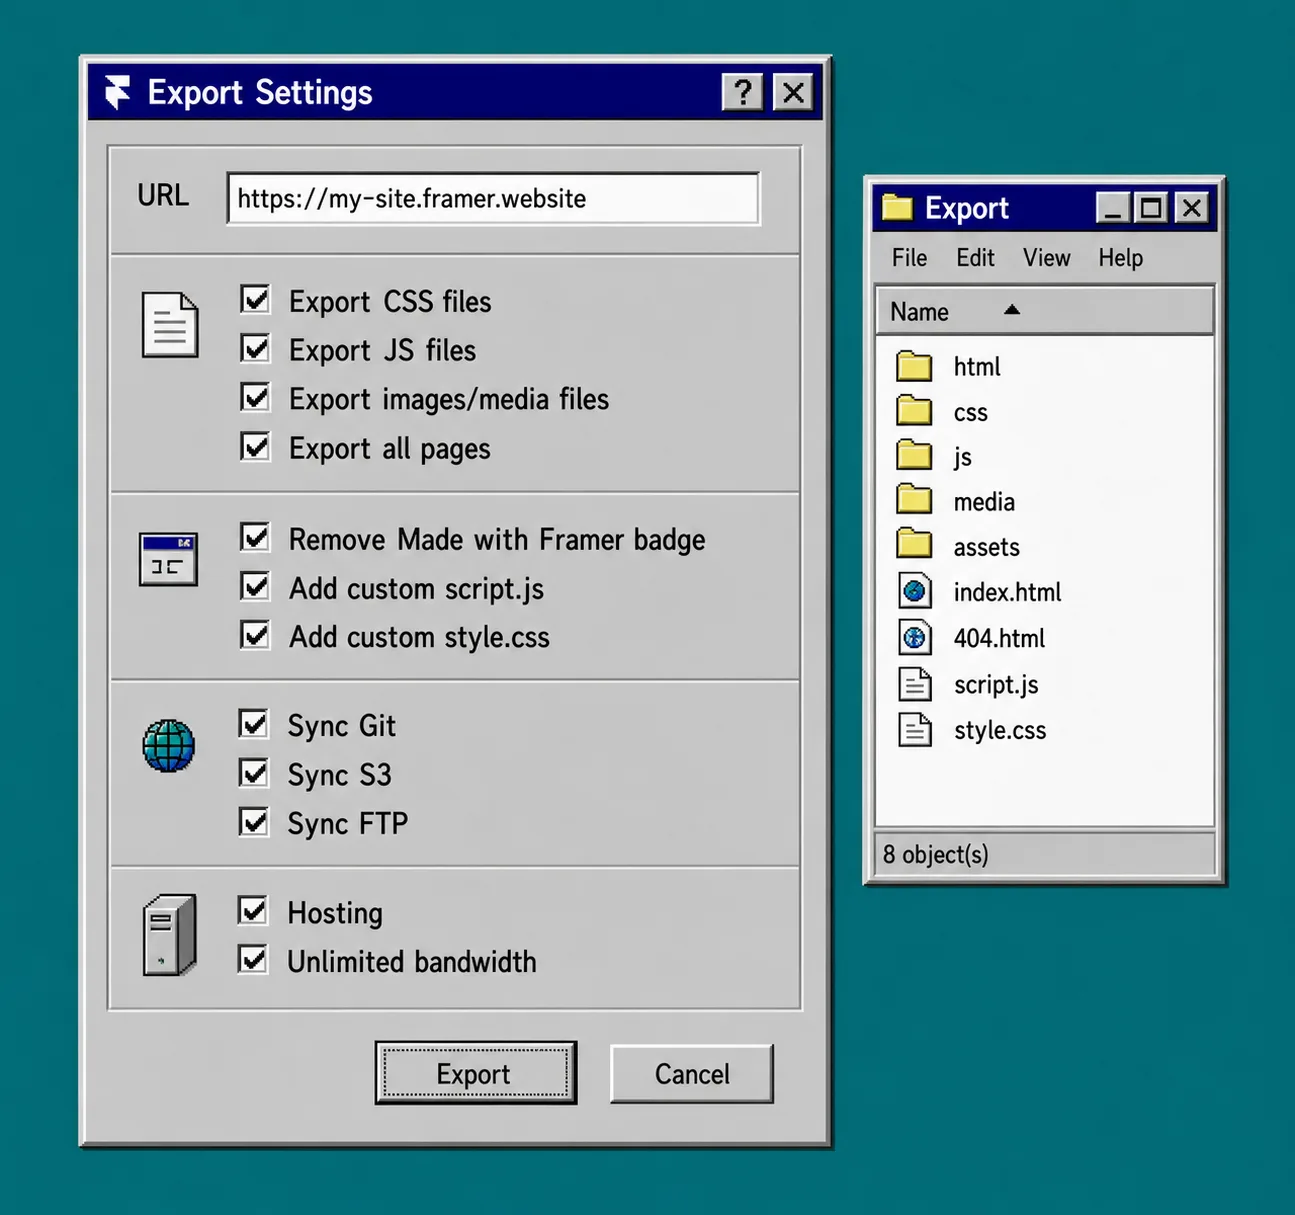The width and height of the screenshot is (1295, 1215).
Task: Uncheck Sync FTP
Action: pos(254,821)
